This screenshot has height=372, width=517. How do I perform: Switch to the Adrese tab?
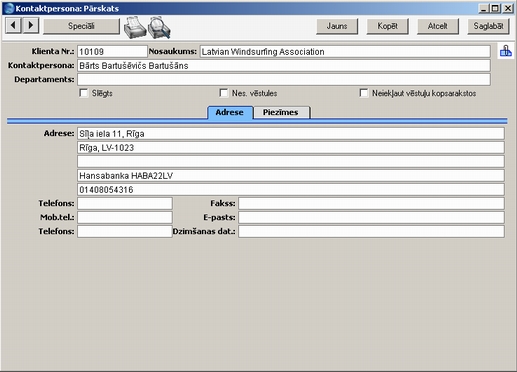point(230,112)
